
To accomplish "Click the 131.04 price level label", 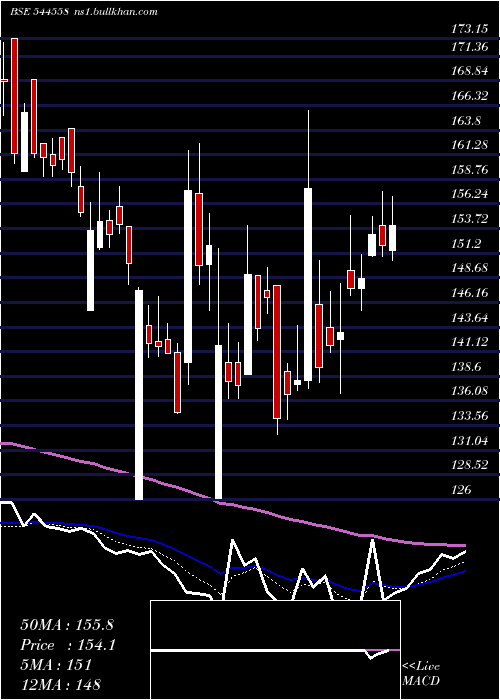I will click(469, 441).
